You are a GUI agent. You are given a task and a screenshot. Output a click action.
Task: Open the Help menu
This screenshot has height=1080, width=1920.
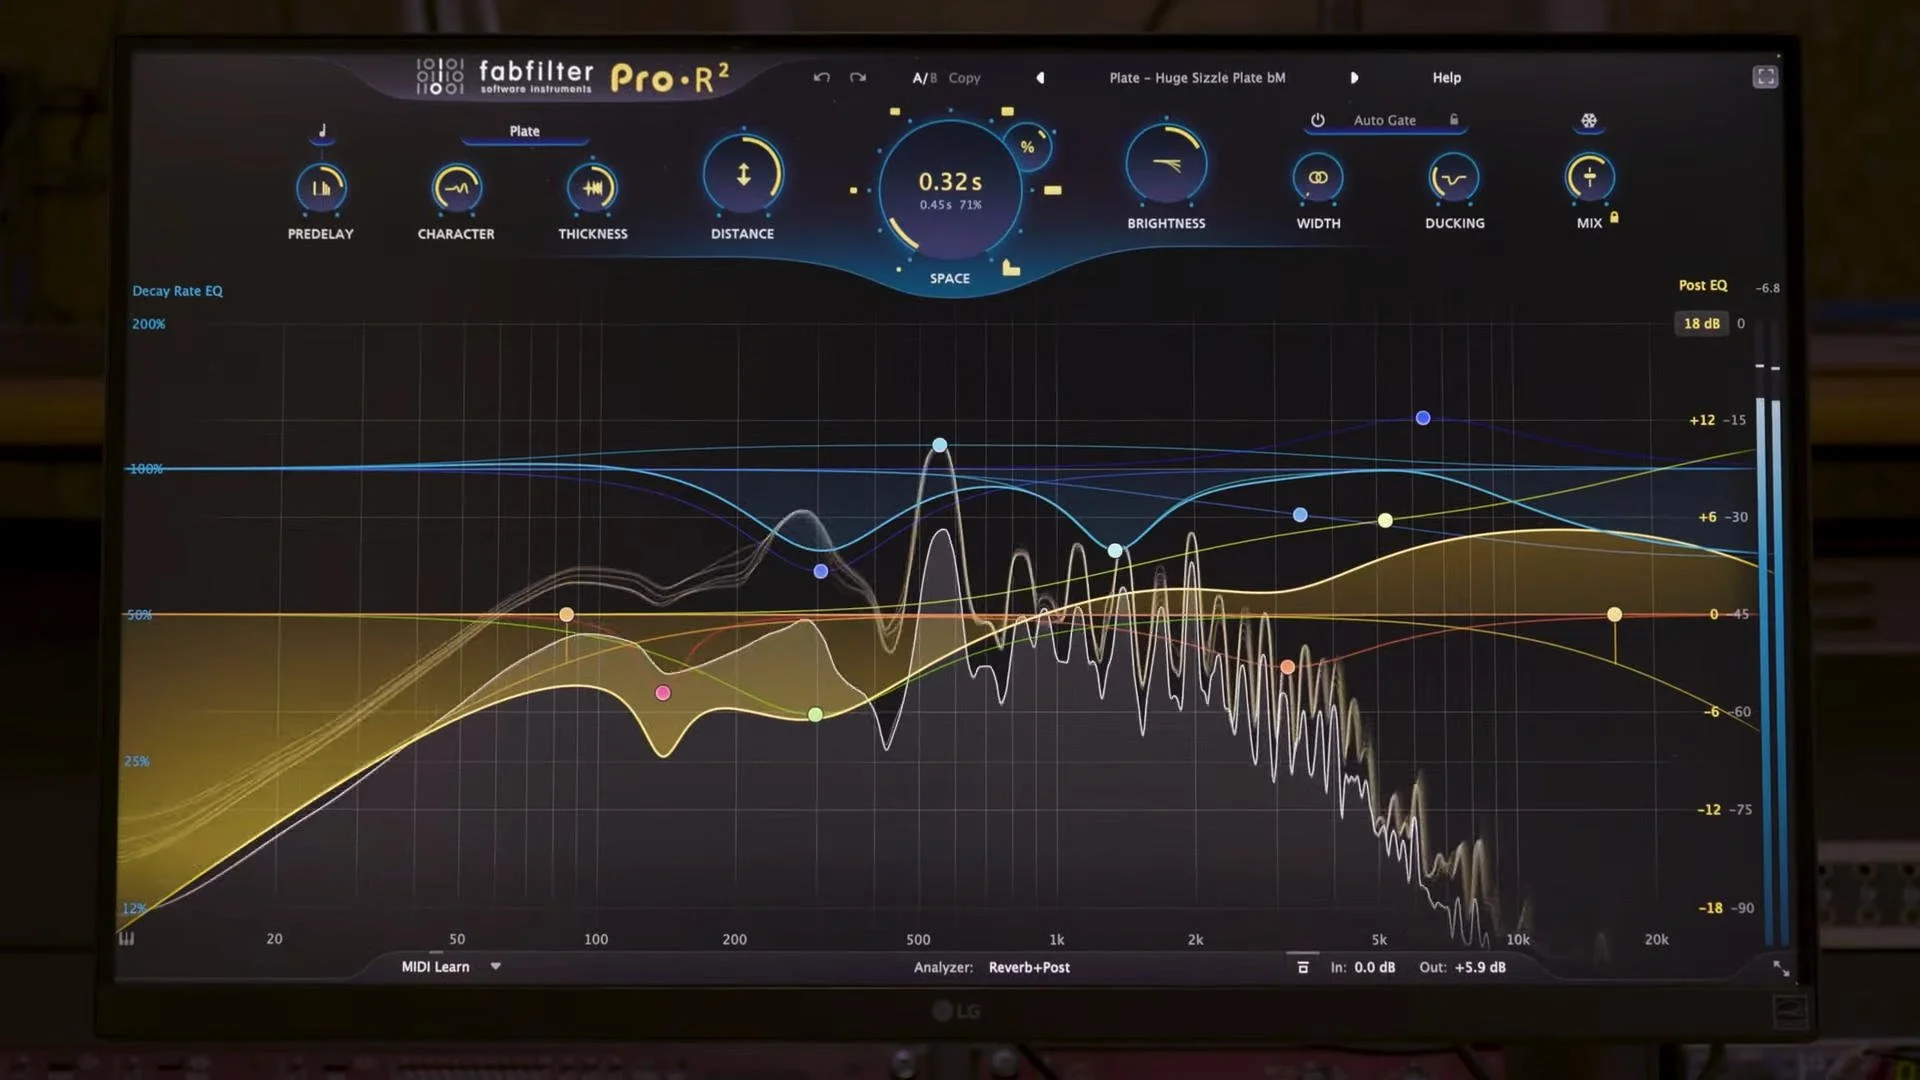(1446, 78)
